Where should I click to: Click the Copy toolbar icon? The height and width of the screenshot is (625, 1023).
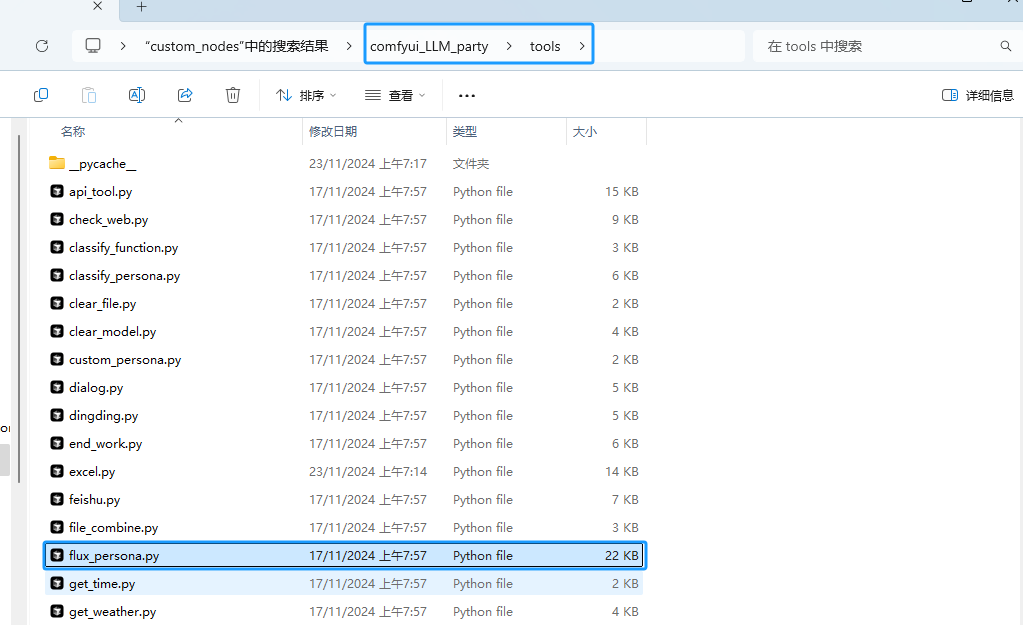(x=40, y=95)
